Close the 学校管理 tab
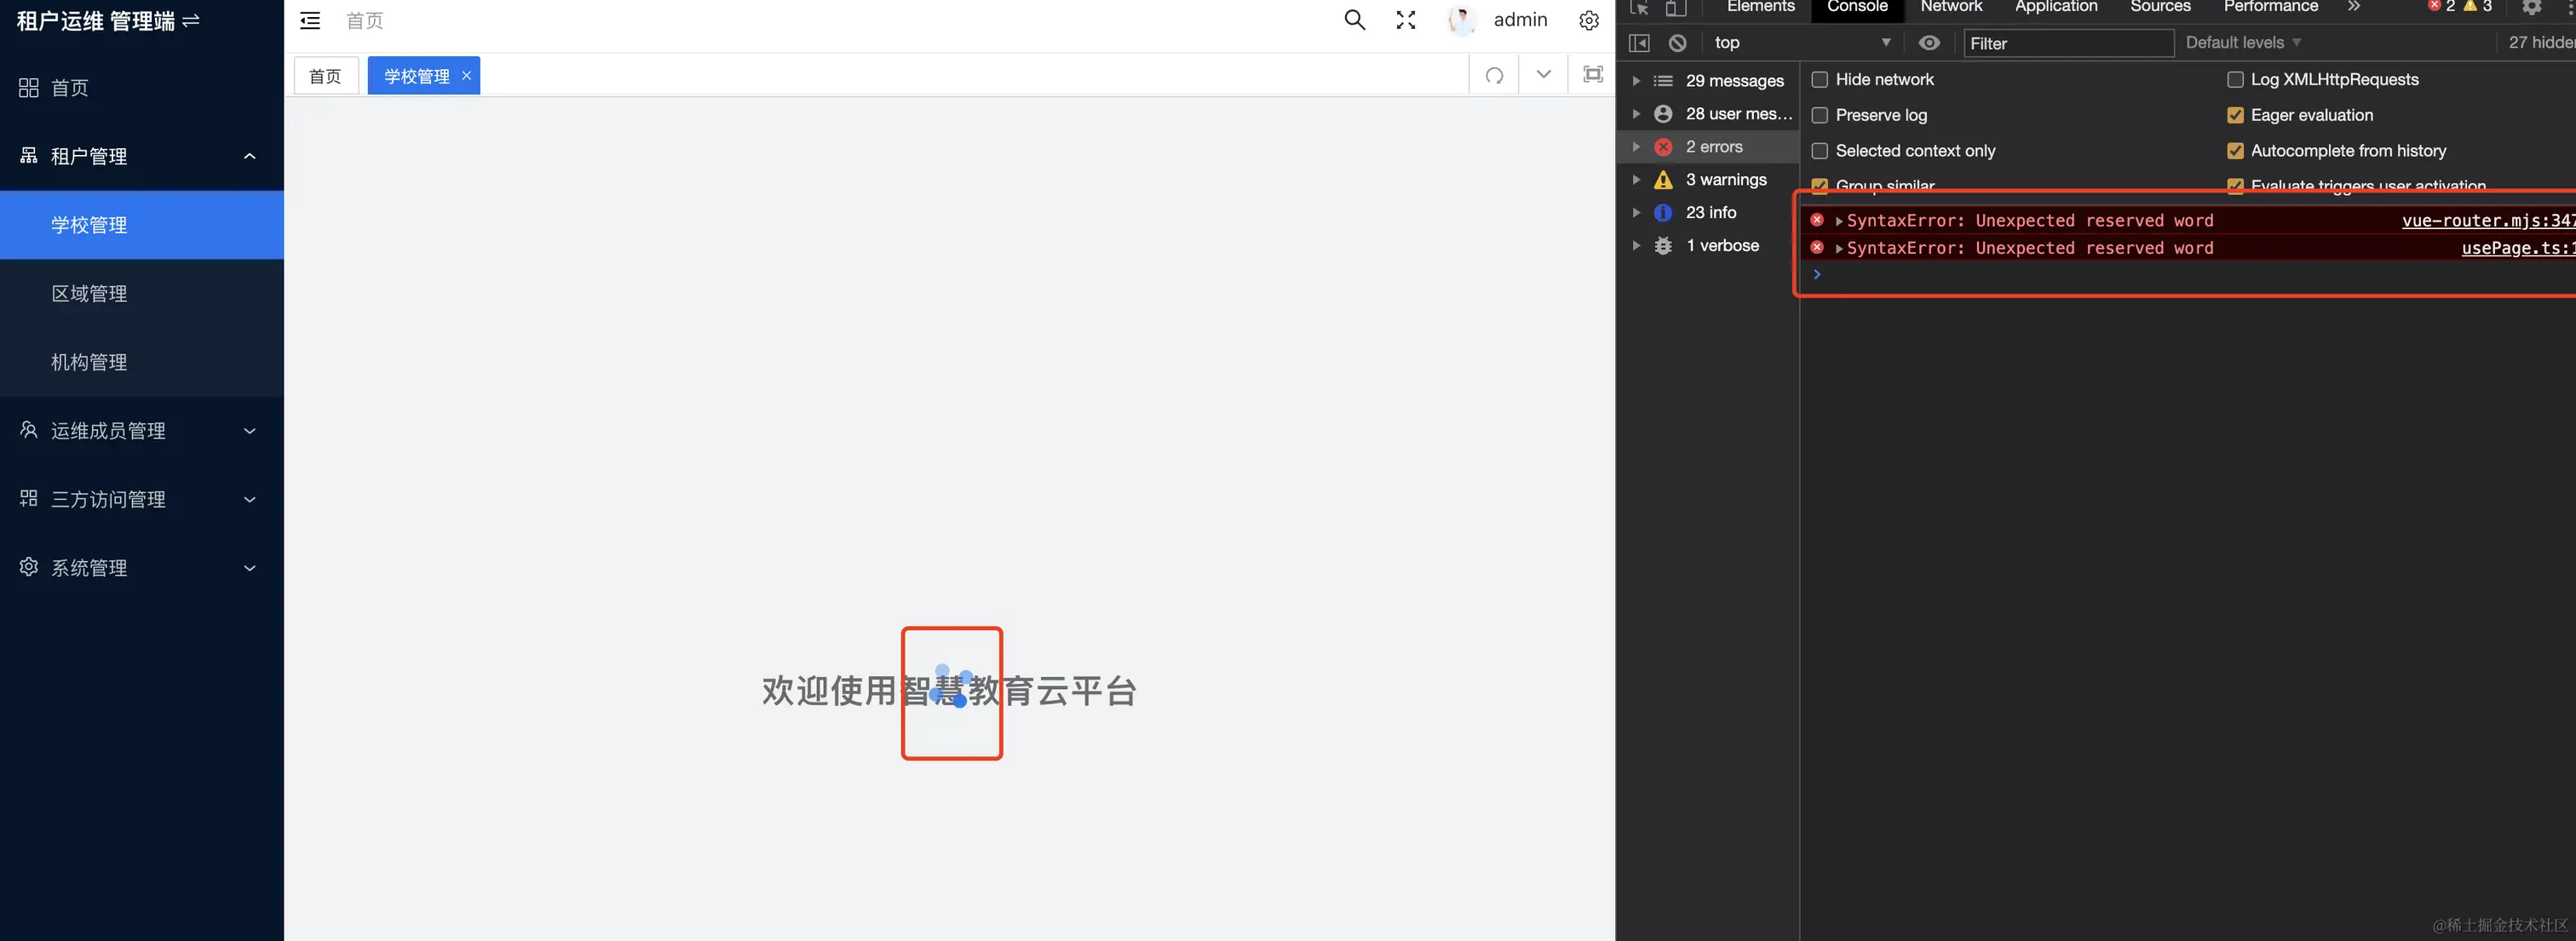The width and height of the screenshot is (2576, 941). (x=466, y=76)
